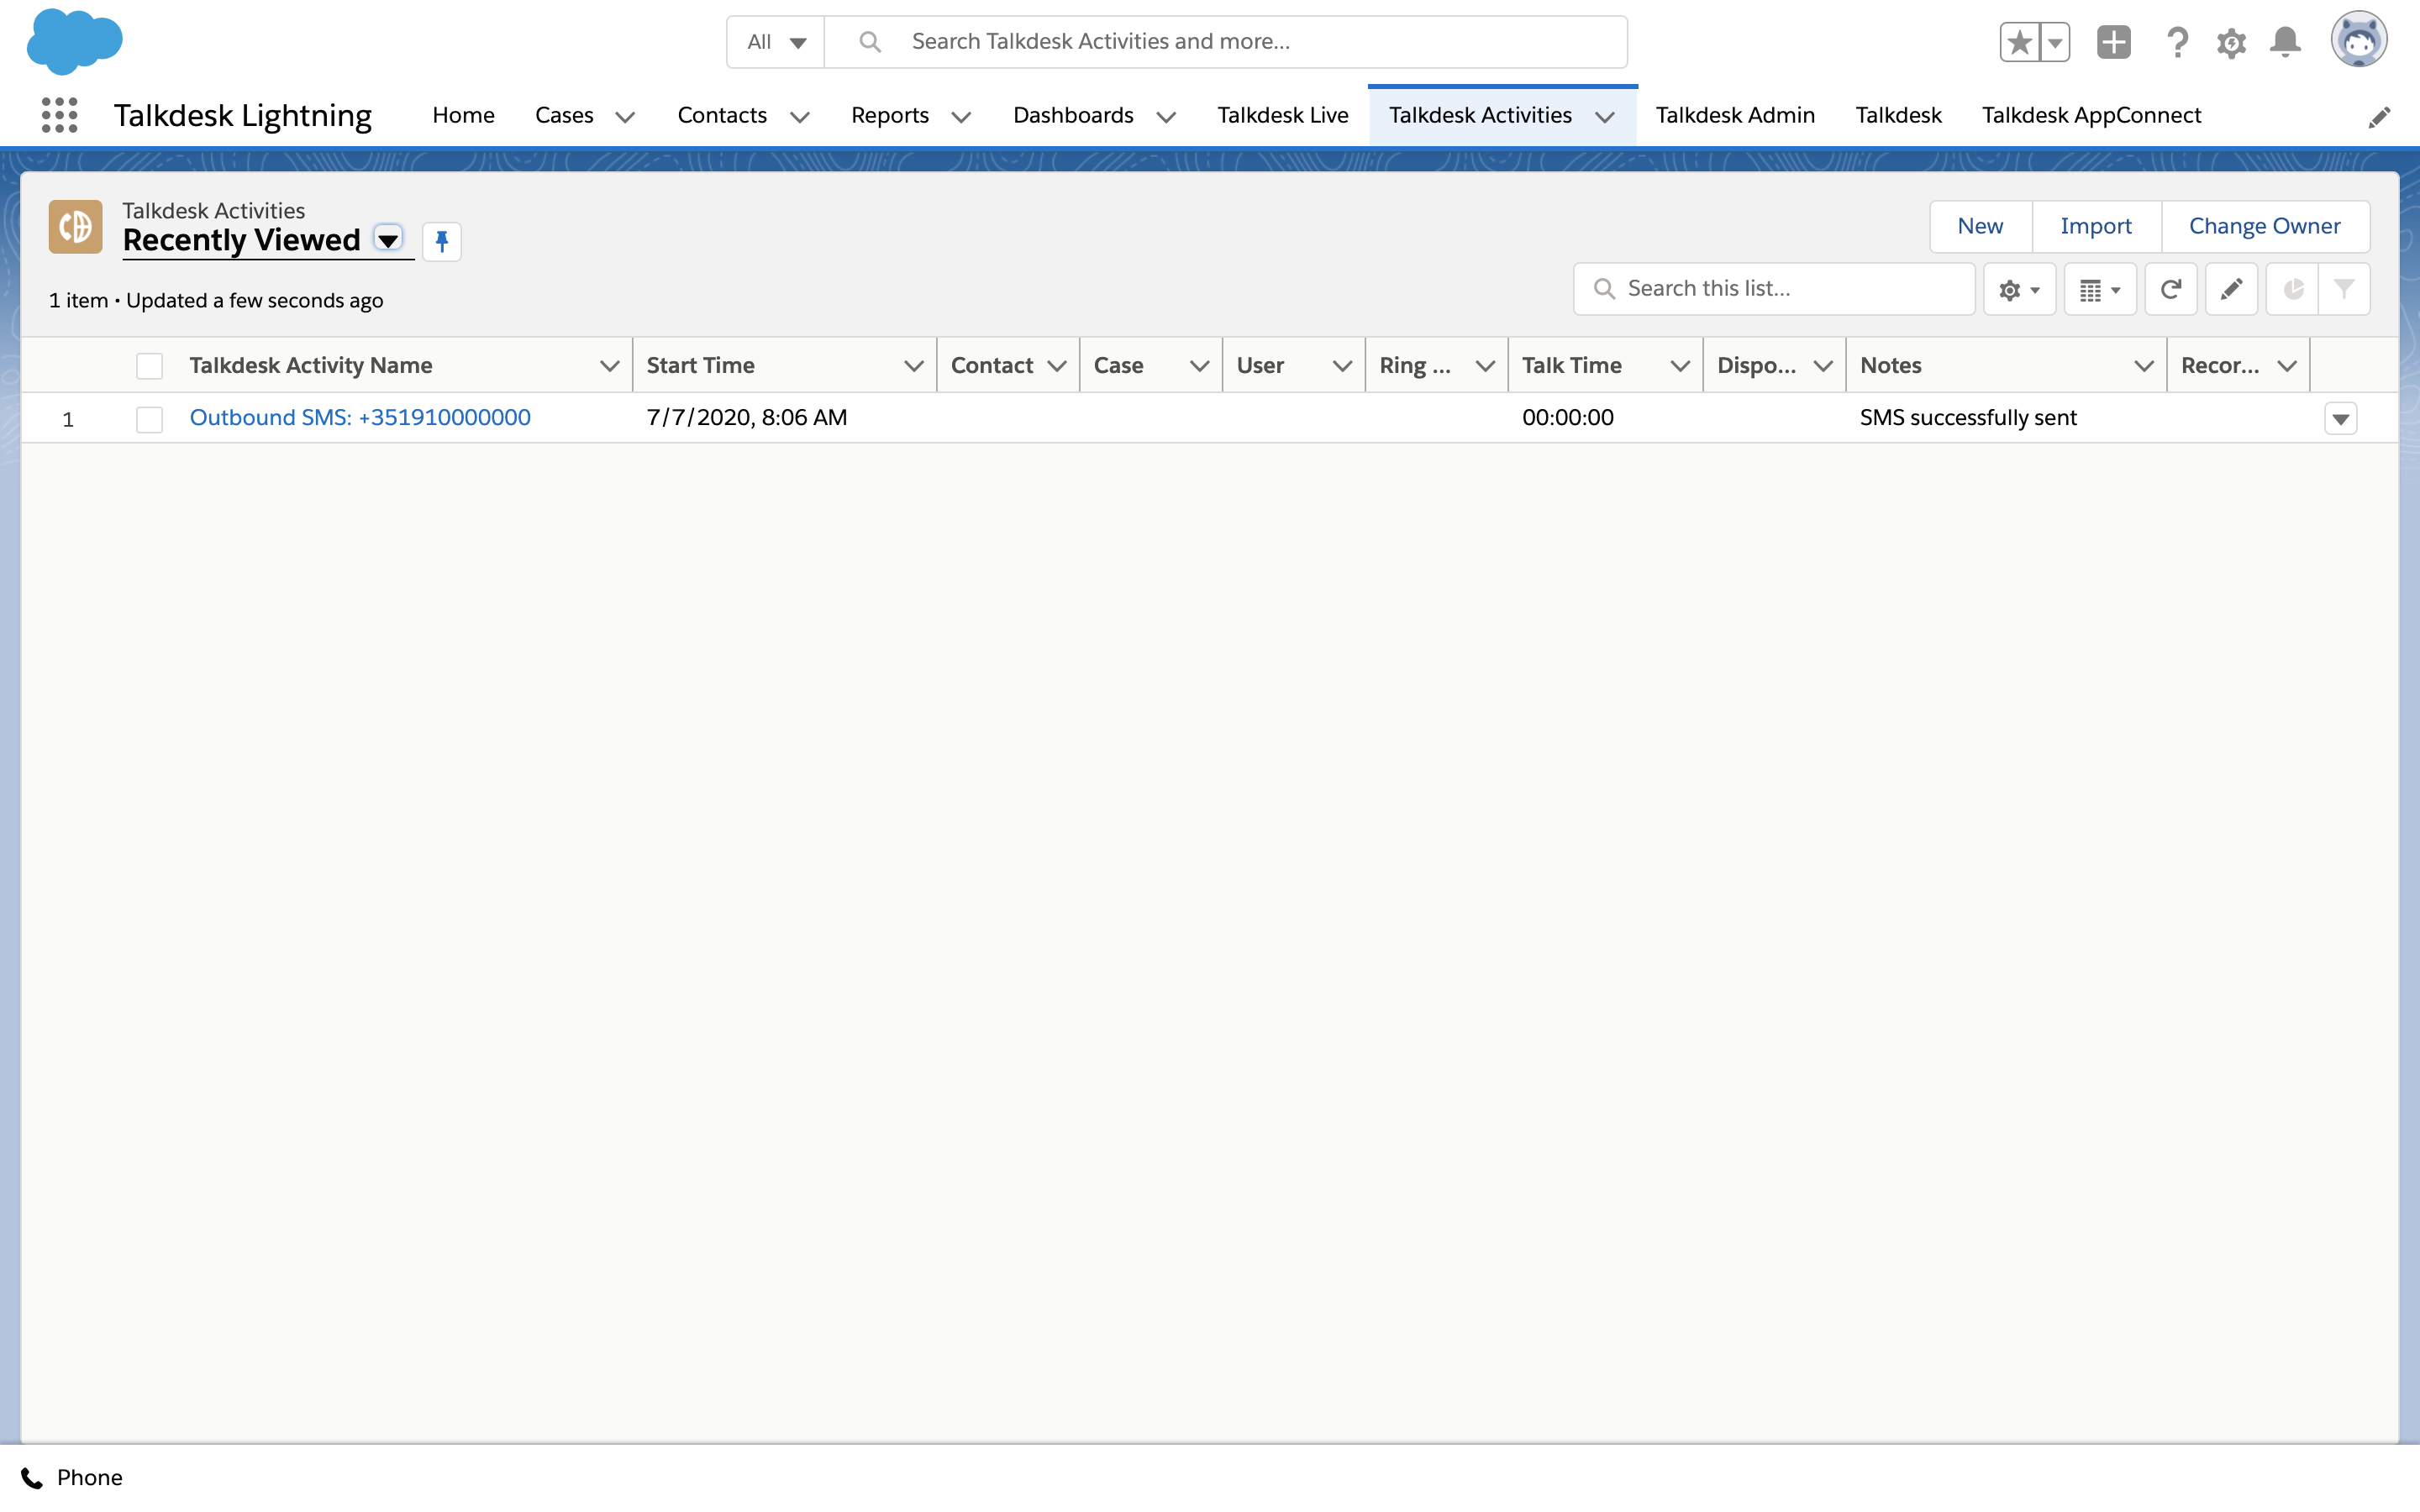Click the edit navigation pencil icon
Image resolution: width=2420 pixels, height=1512 pixels.
(2380, 117)
